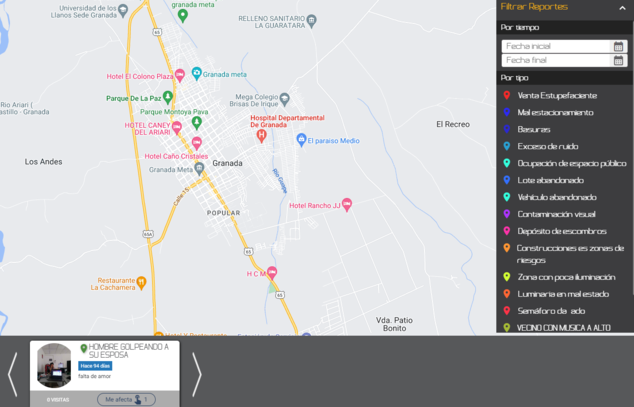The image size is (634, 407).
Task: Filter by Venta Estupefaciente pin
Action: (507, 95)
